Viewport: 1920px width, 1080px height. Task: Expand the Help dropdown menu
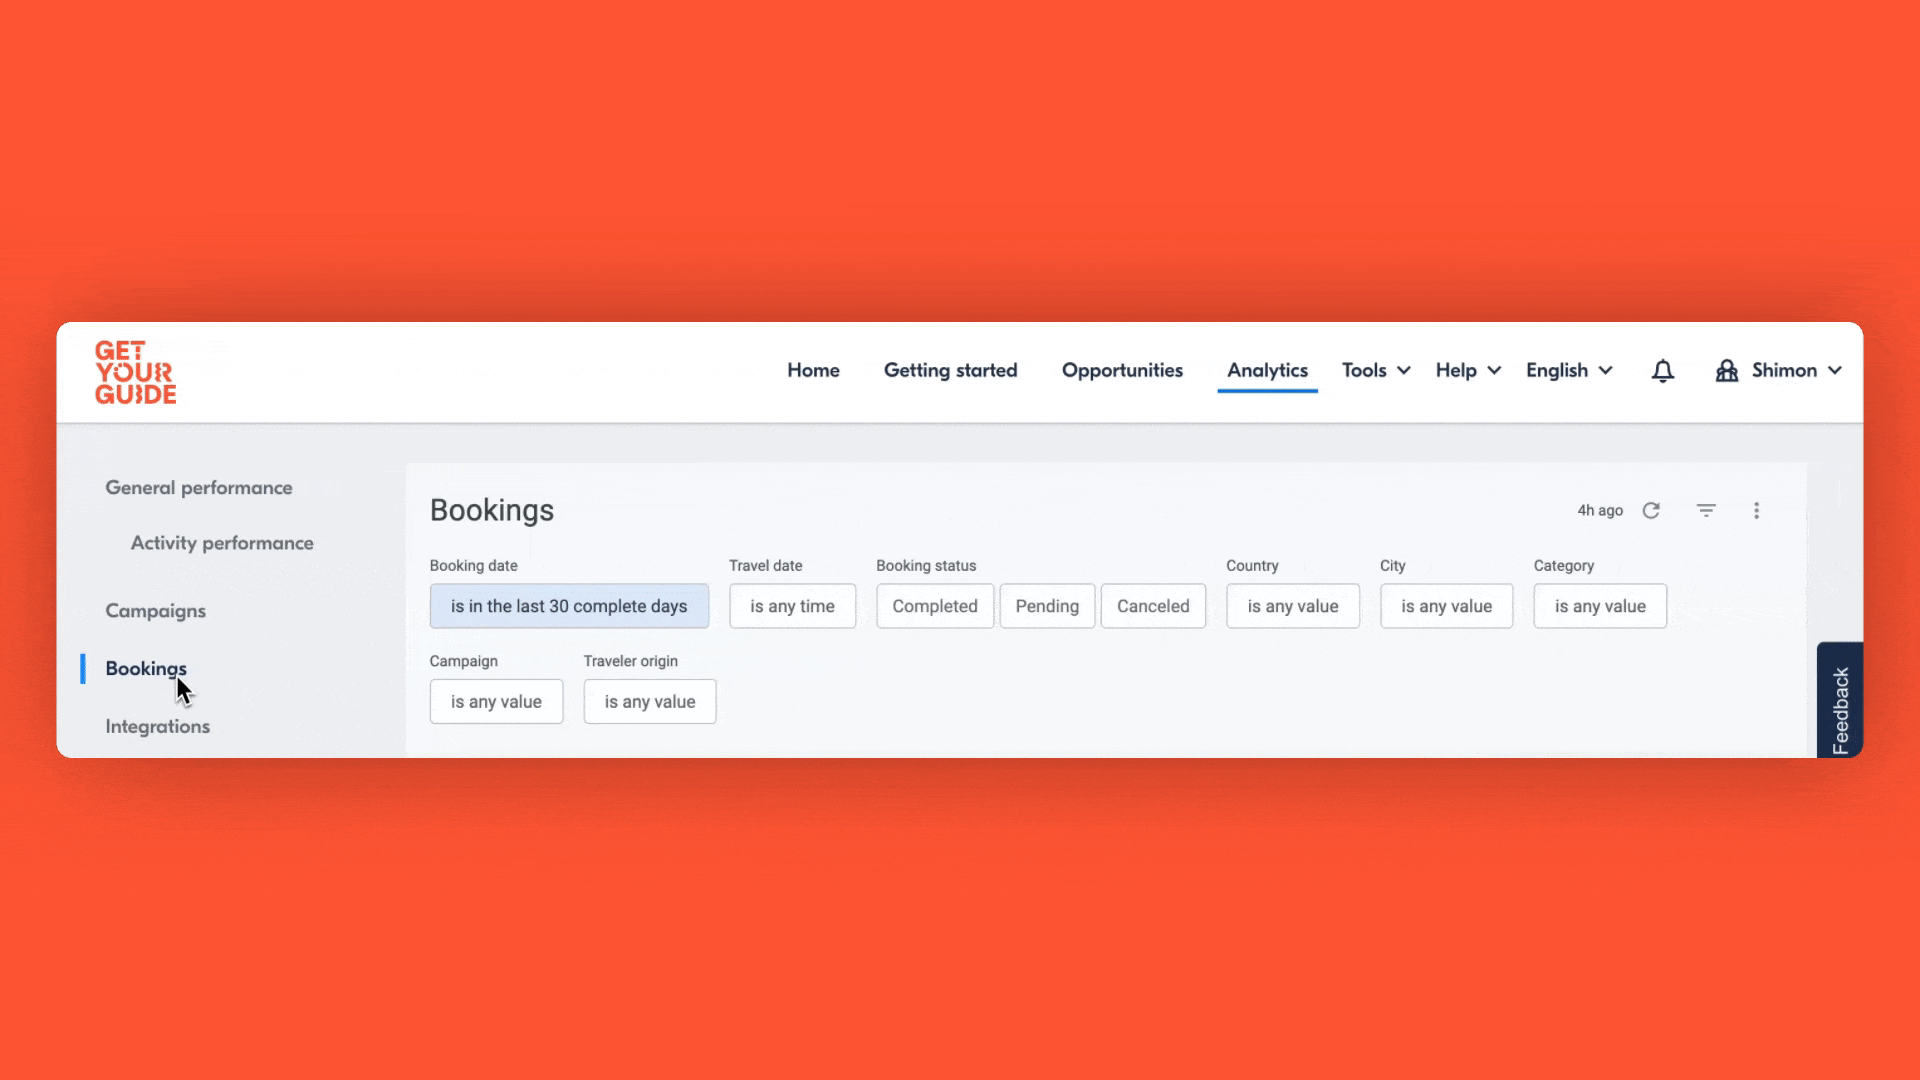(x=1468, y=370)
